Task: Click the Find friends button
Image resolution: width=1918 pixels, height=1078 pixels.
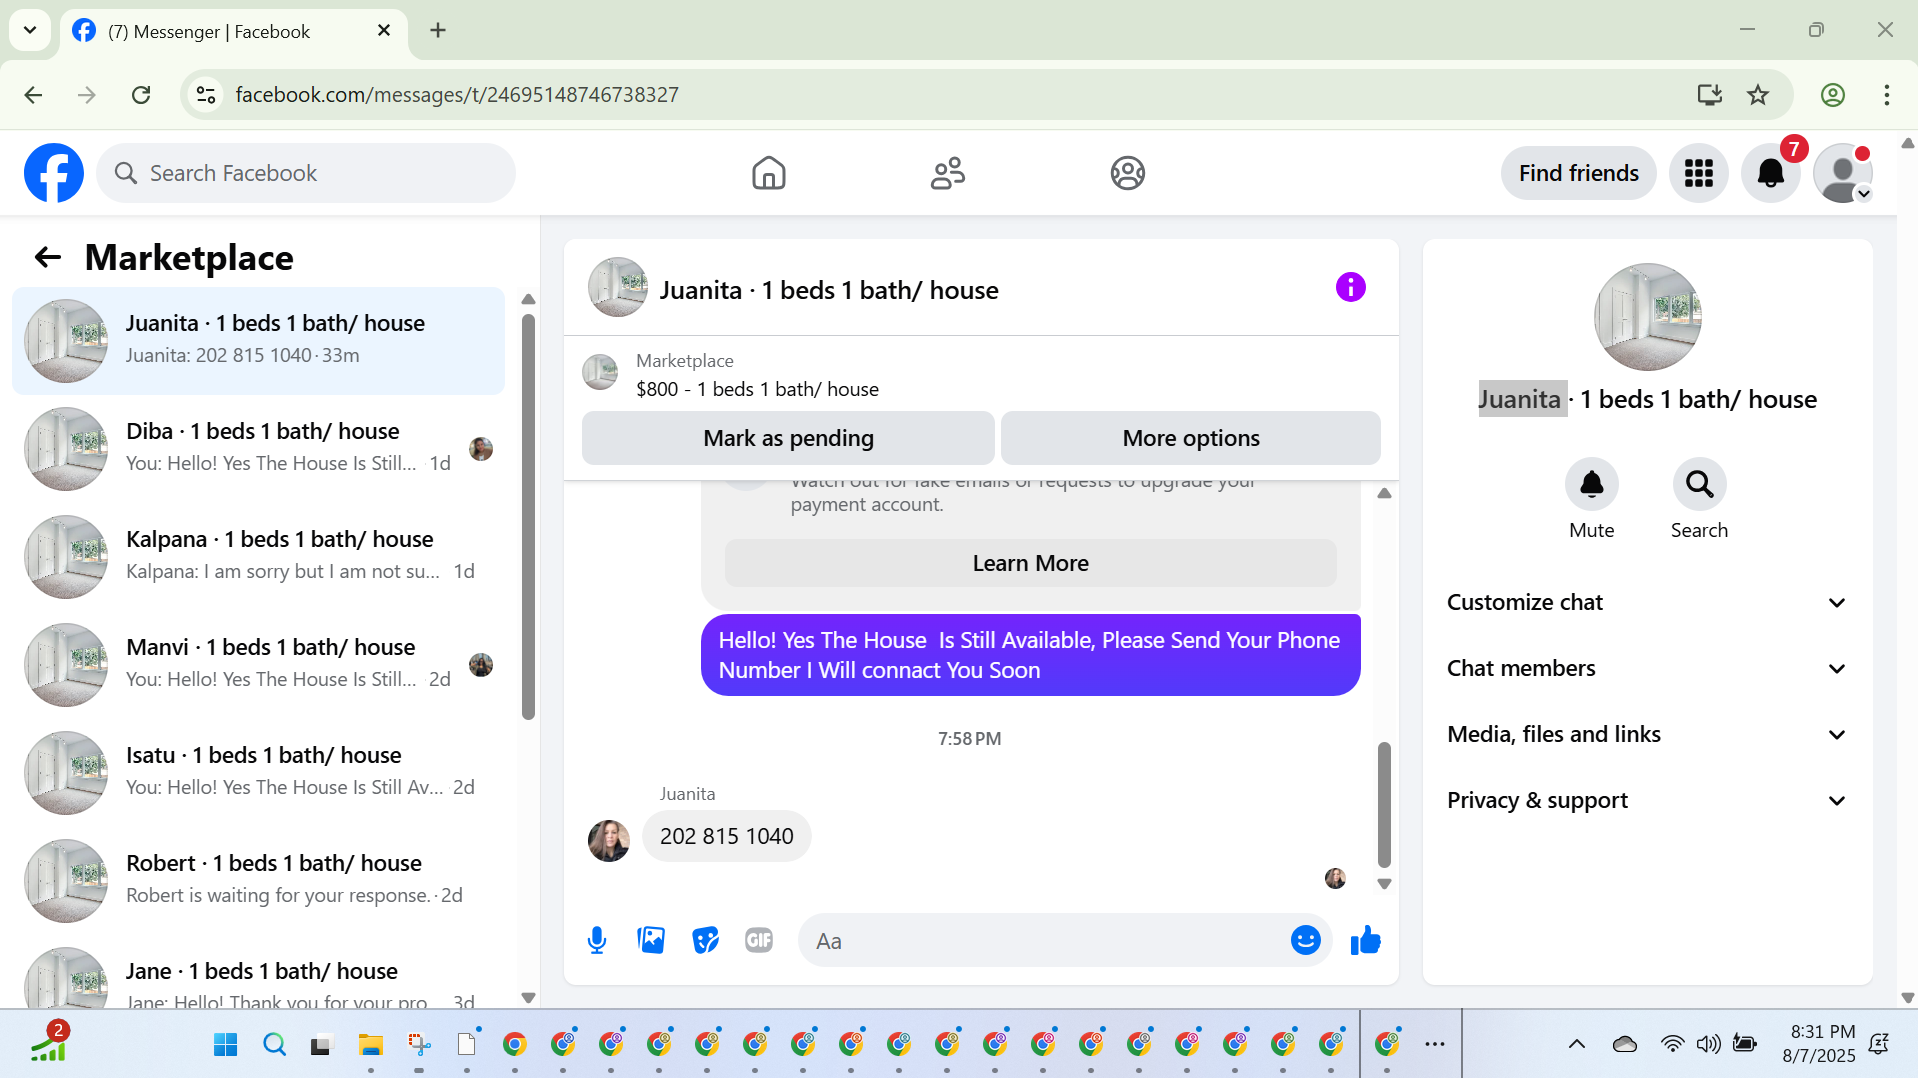Action: [1578, 173]
